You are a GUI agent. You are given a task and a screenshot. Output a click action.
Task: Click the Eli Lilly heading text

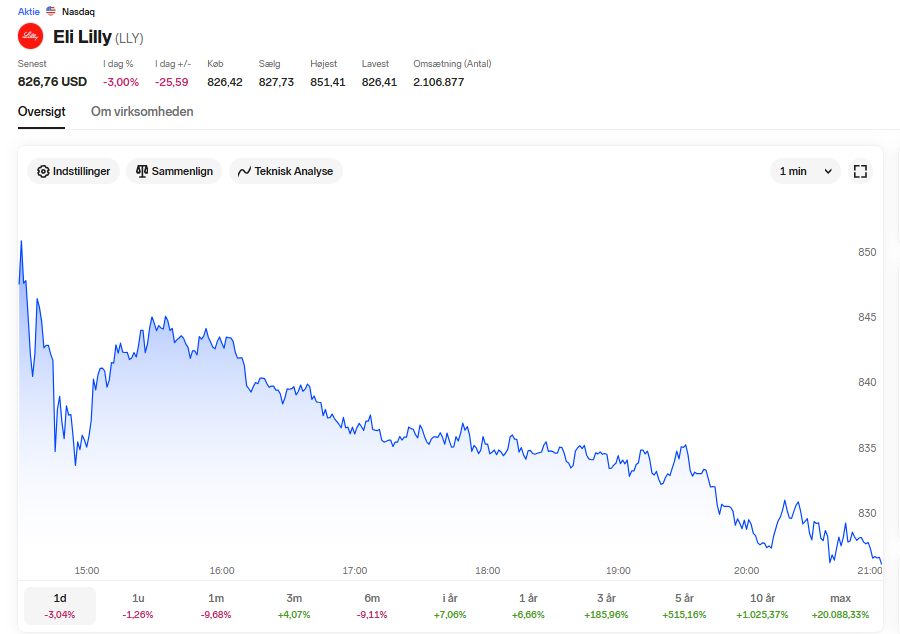pyautogui.click(x=82, y=37)
